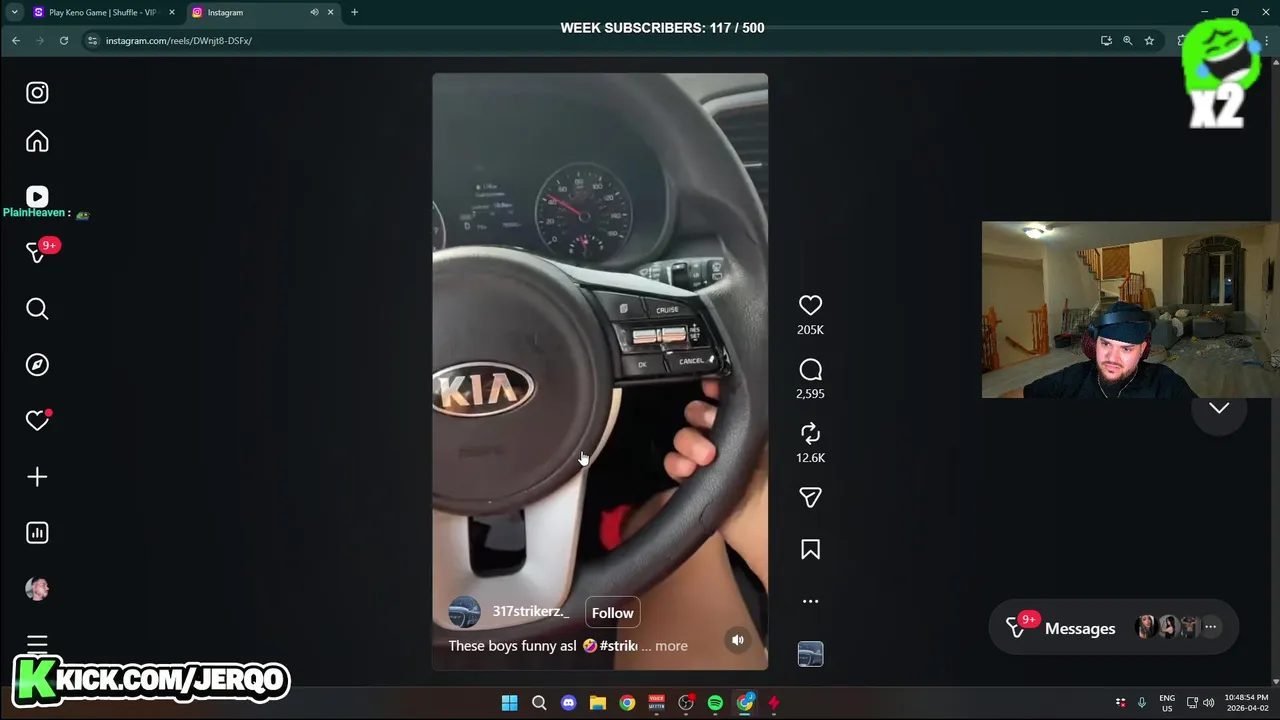Open clock and date panel
The width and height of the screenshot is (1280, 720).
[x=1247, y=703]
